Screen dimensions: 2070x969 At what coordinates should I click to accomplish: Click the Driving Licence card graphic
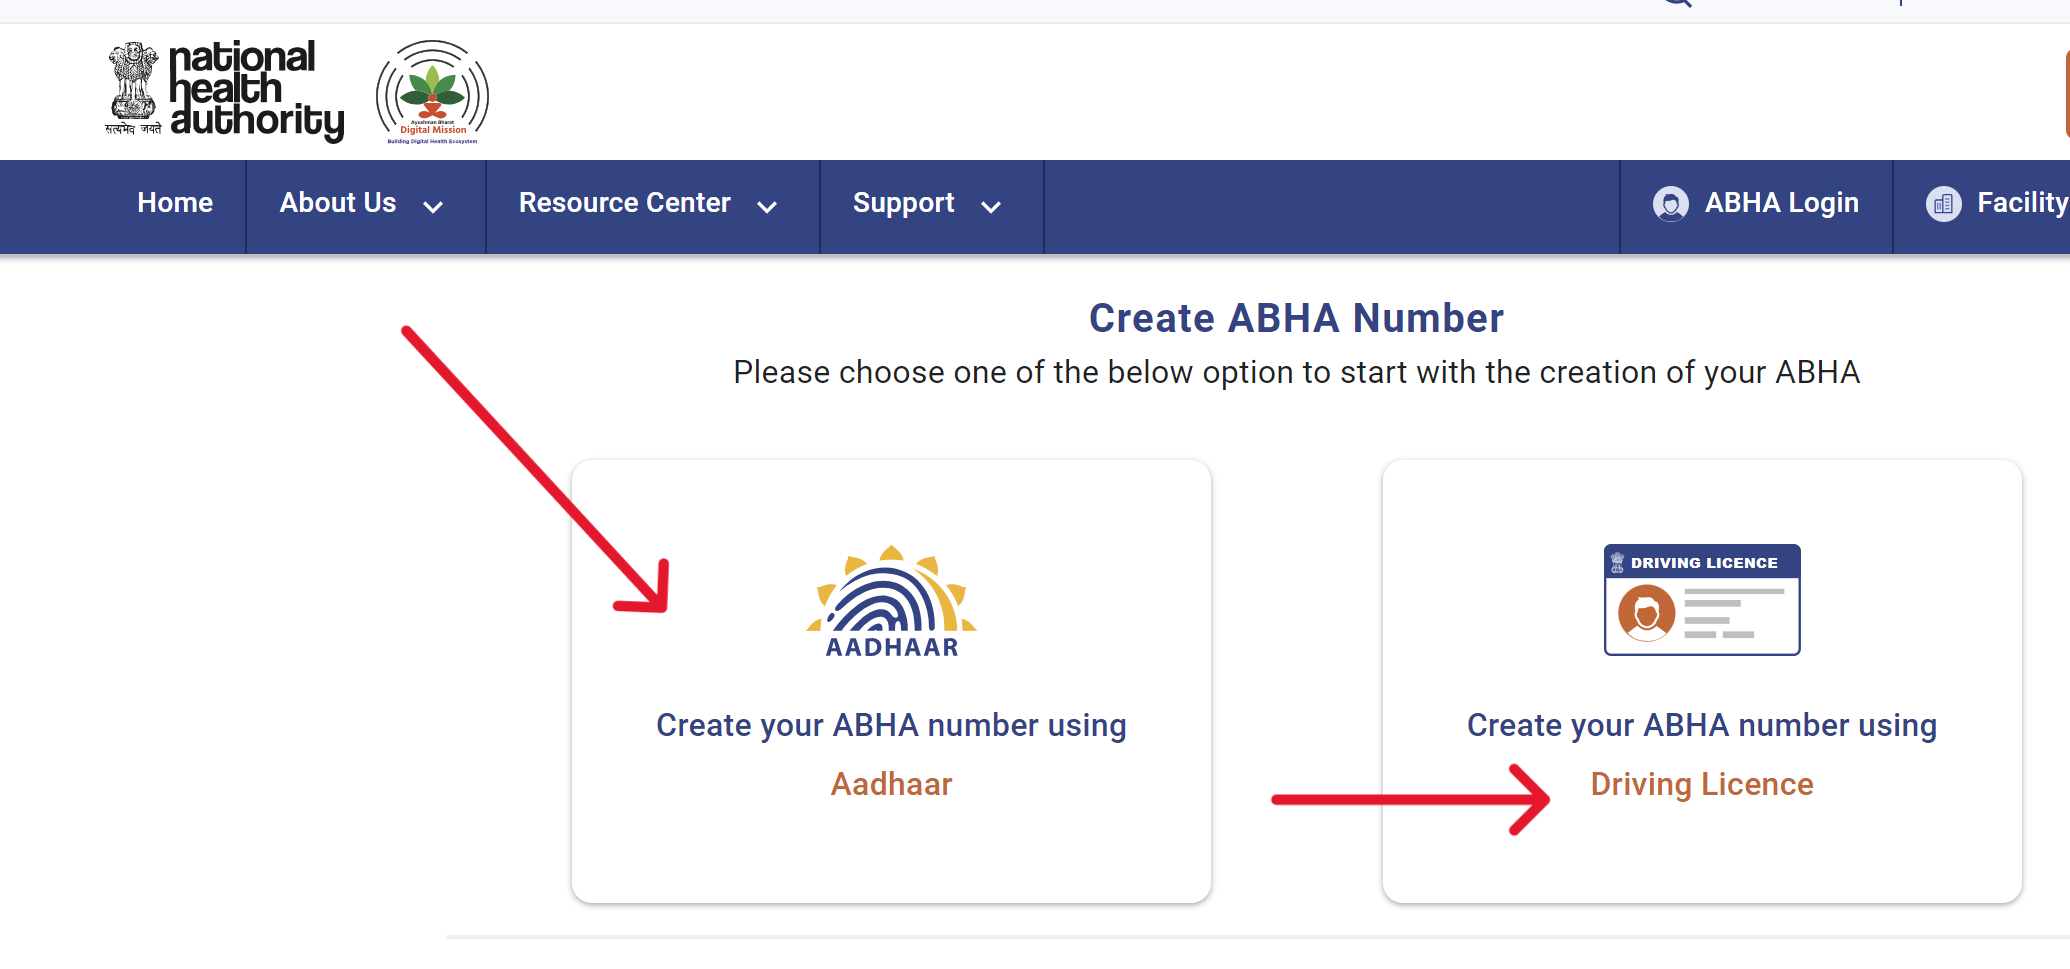[1702, 600]
